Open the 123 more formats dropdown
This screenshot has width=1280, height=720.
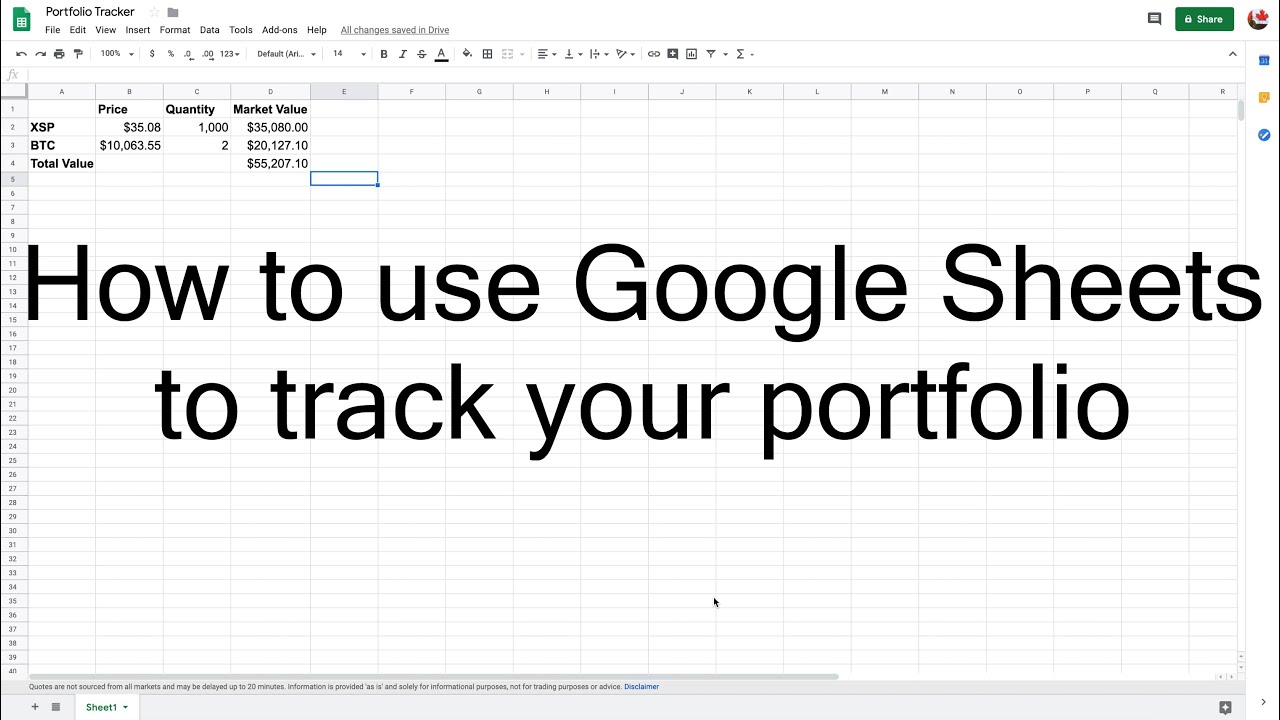[x=231, y=54]
